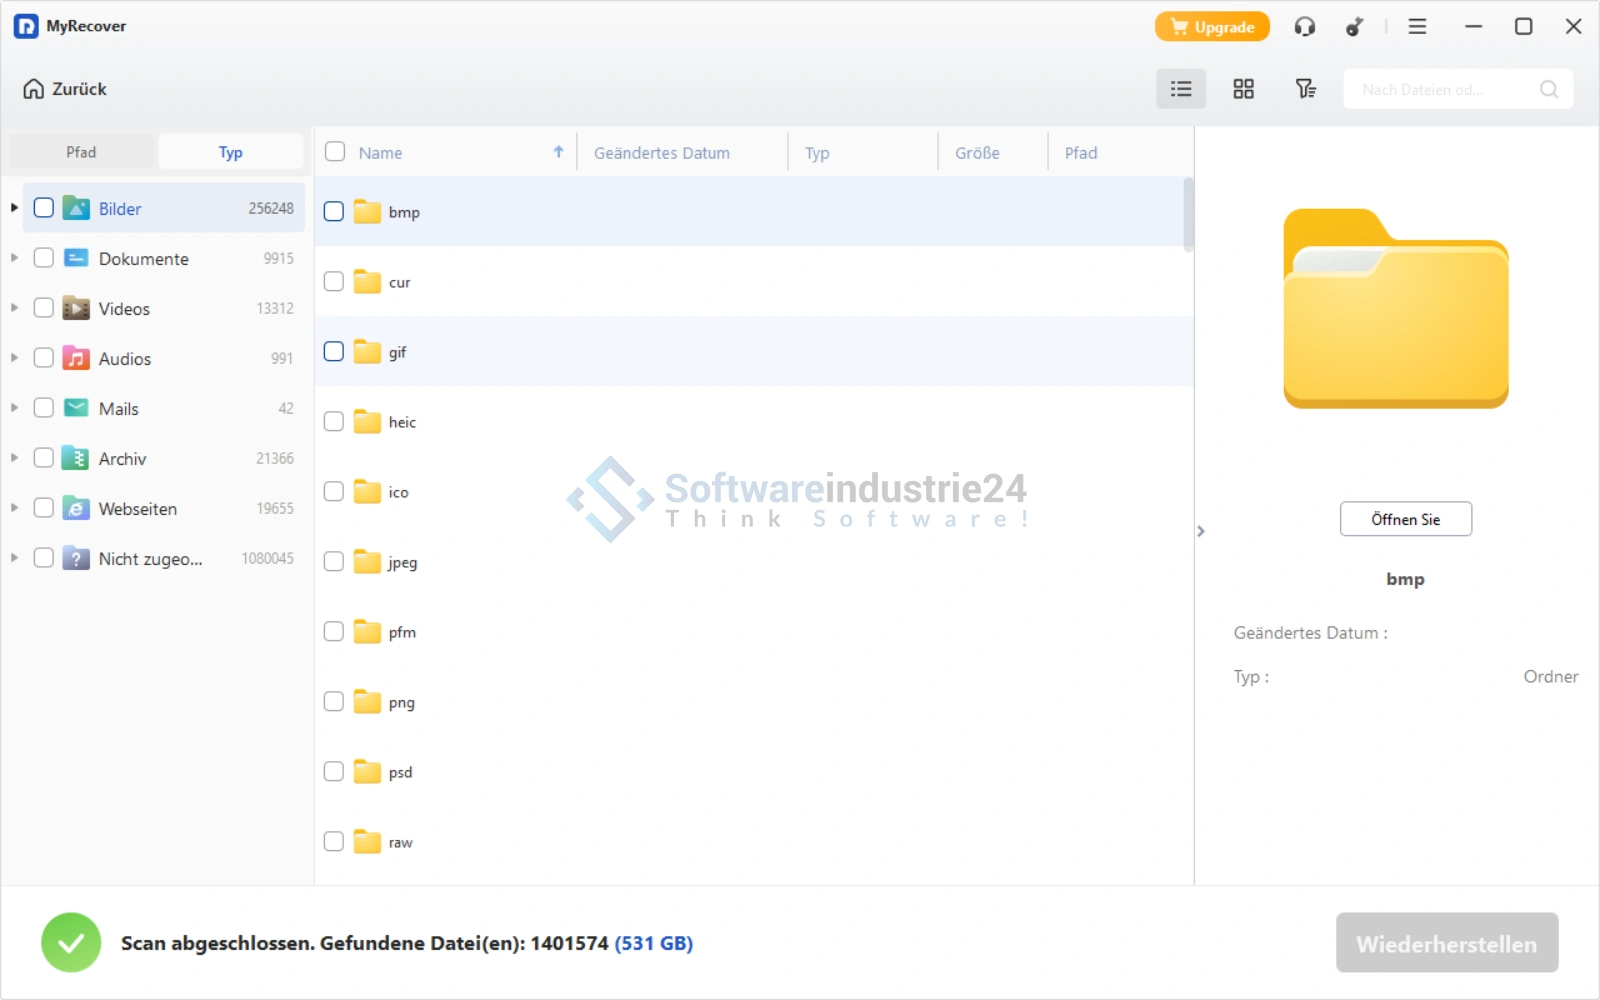Open the hamburger main menu
The height and width of the screenshot is (1000, 1600).
(1417, 27)
